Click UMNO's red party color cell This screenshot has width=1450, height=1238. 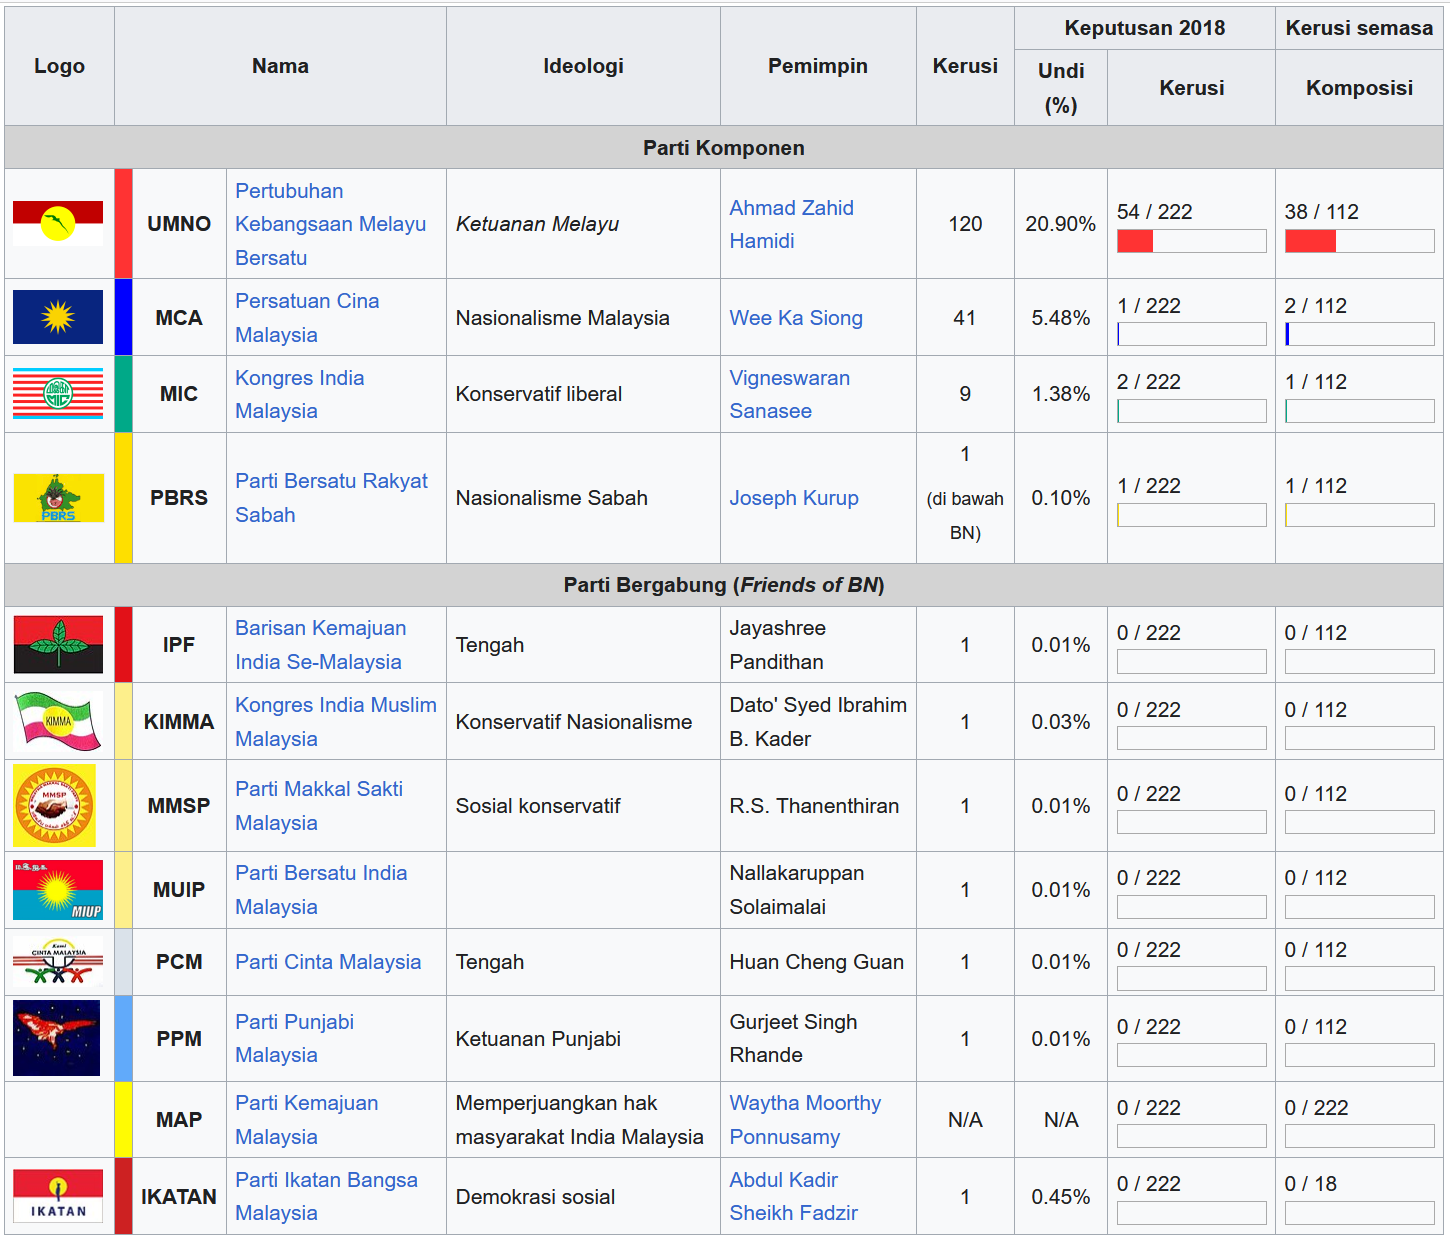click(124, 224)
